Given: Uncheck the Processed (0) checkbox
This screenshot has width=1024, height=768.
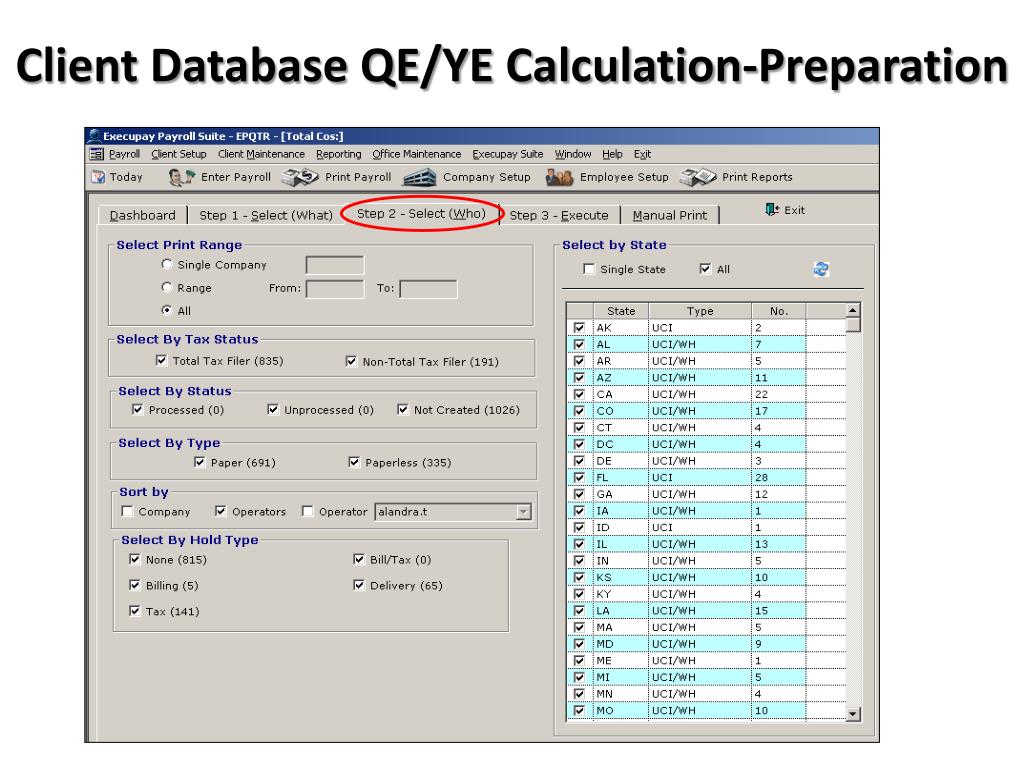Looking at the screenshot, I should click(x=137, y=409).
